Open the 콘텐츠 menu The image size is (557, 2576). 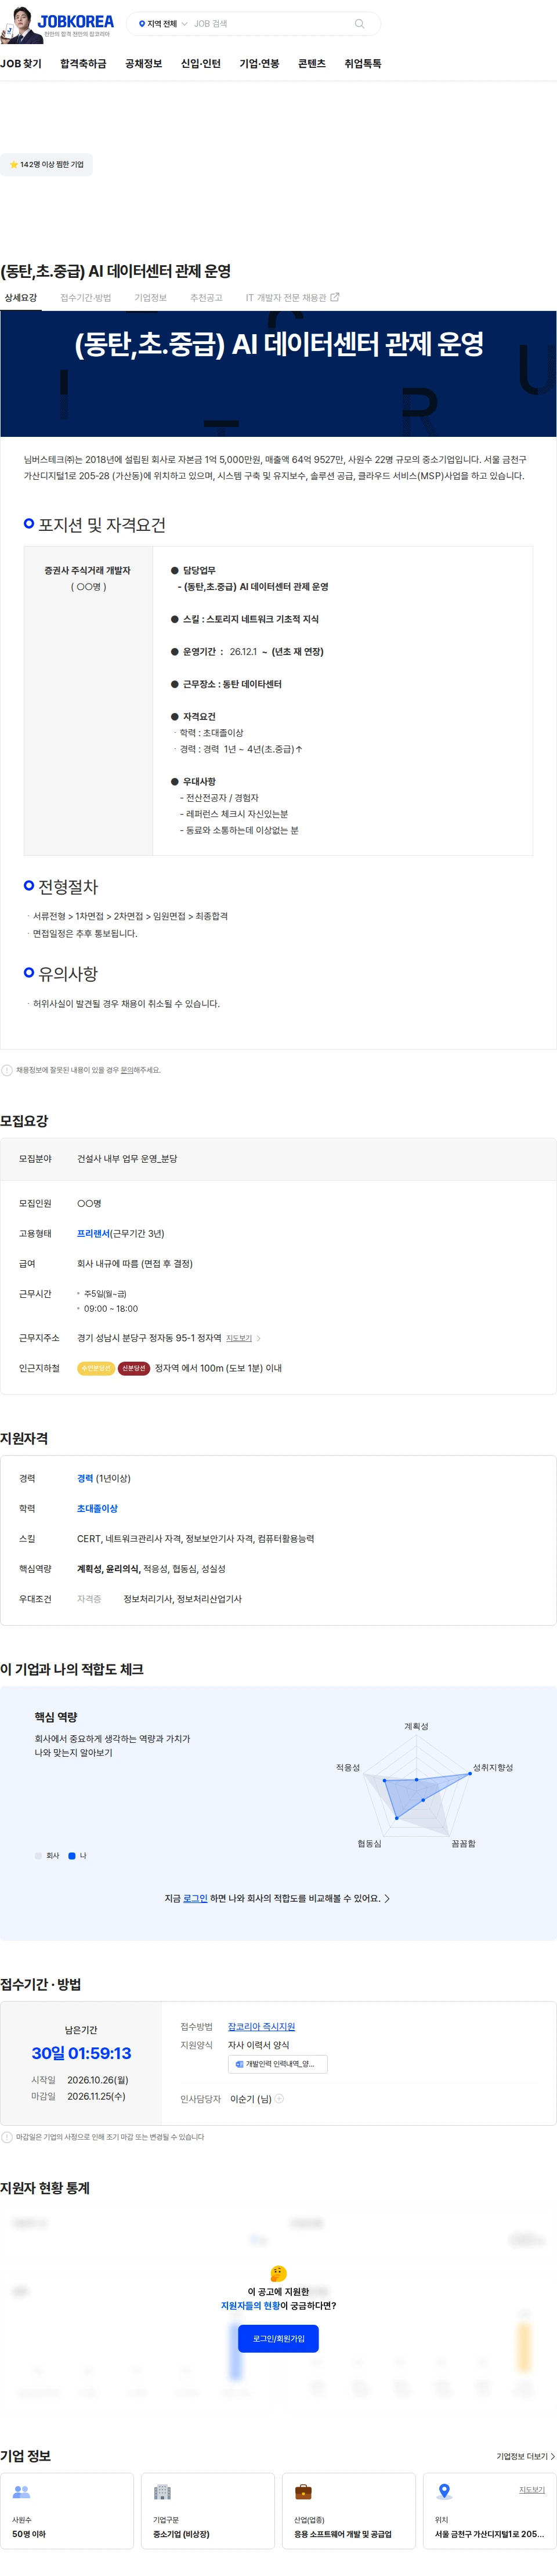(312, 64)
